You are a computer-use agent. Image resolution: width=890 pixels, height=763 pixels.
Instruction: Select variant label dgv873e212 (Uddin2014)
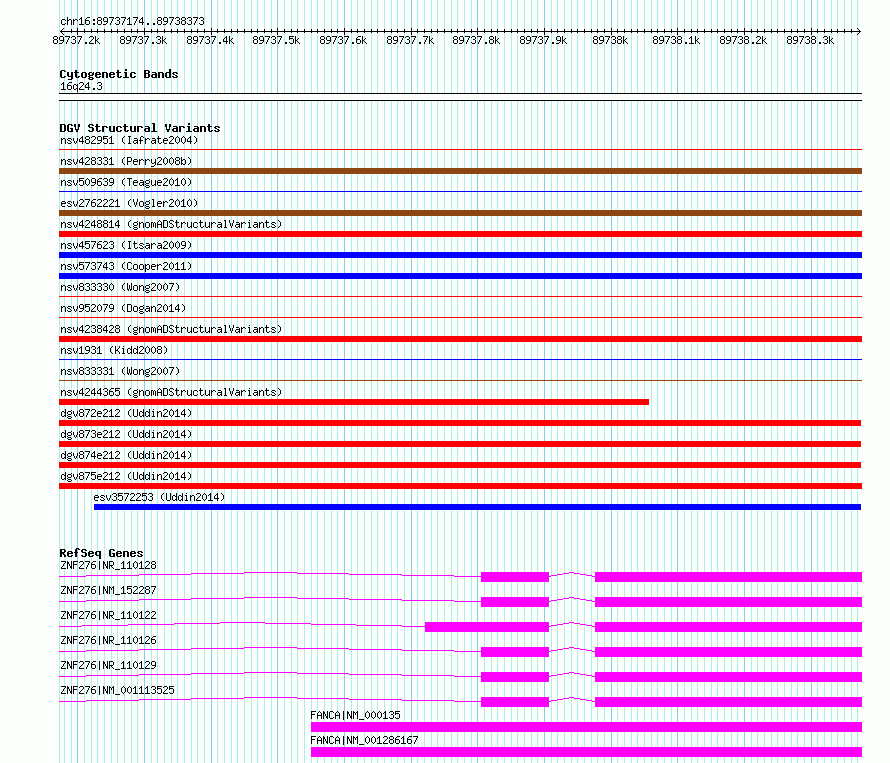point(126,434)
